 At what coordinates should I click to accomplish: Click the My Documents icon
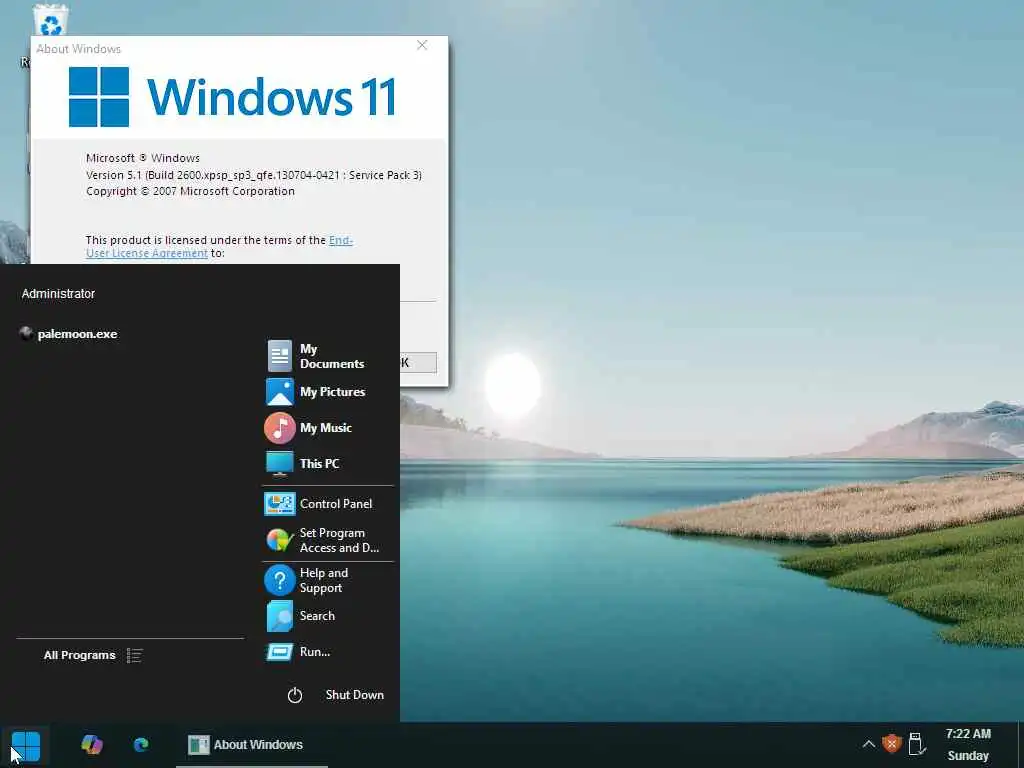point(280,356)
